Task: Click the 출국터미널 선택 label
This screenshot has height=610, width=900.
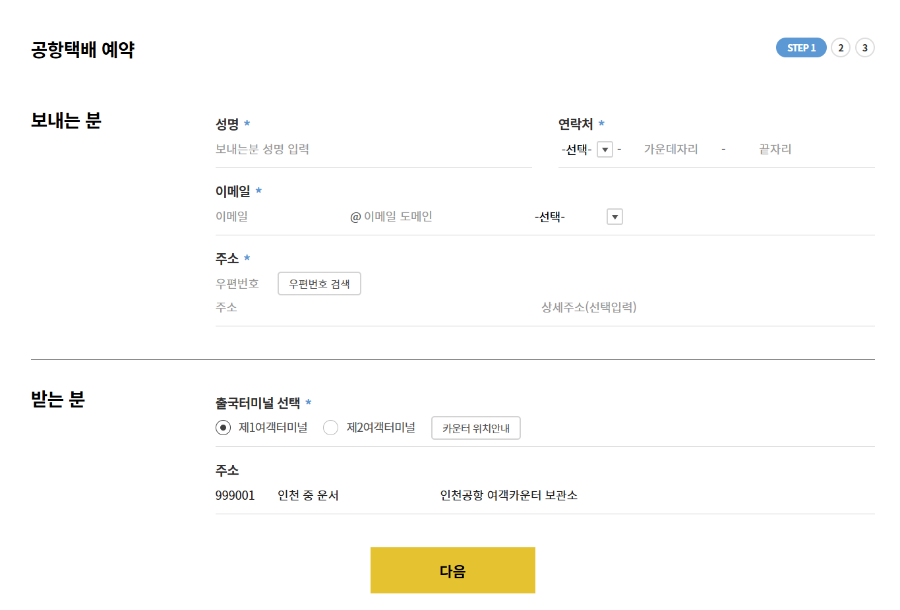Action: coord(258,403)
